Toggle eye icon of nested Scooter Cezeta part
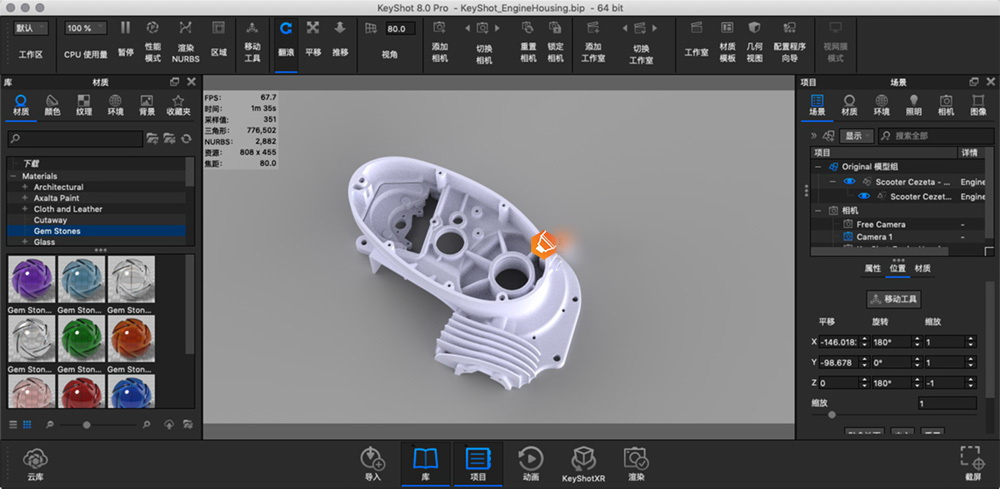The image size is (1000, 489). (x=864, y=197)
